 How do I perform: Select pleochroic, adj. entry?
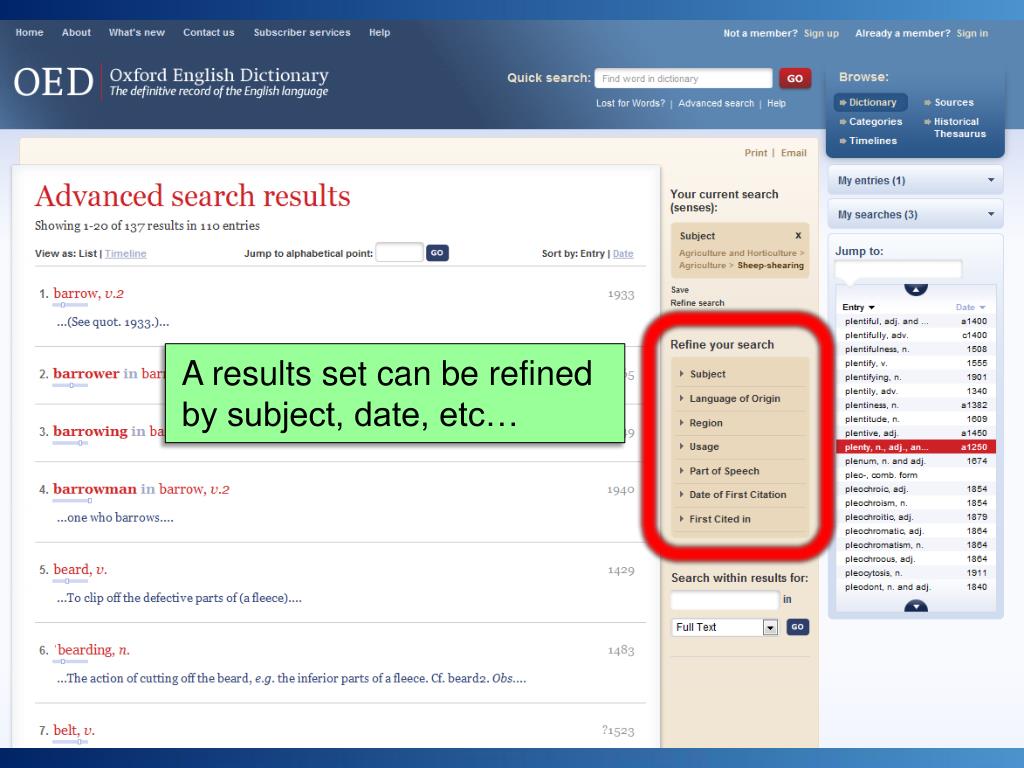click(916, 489)
